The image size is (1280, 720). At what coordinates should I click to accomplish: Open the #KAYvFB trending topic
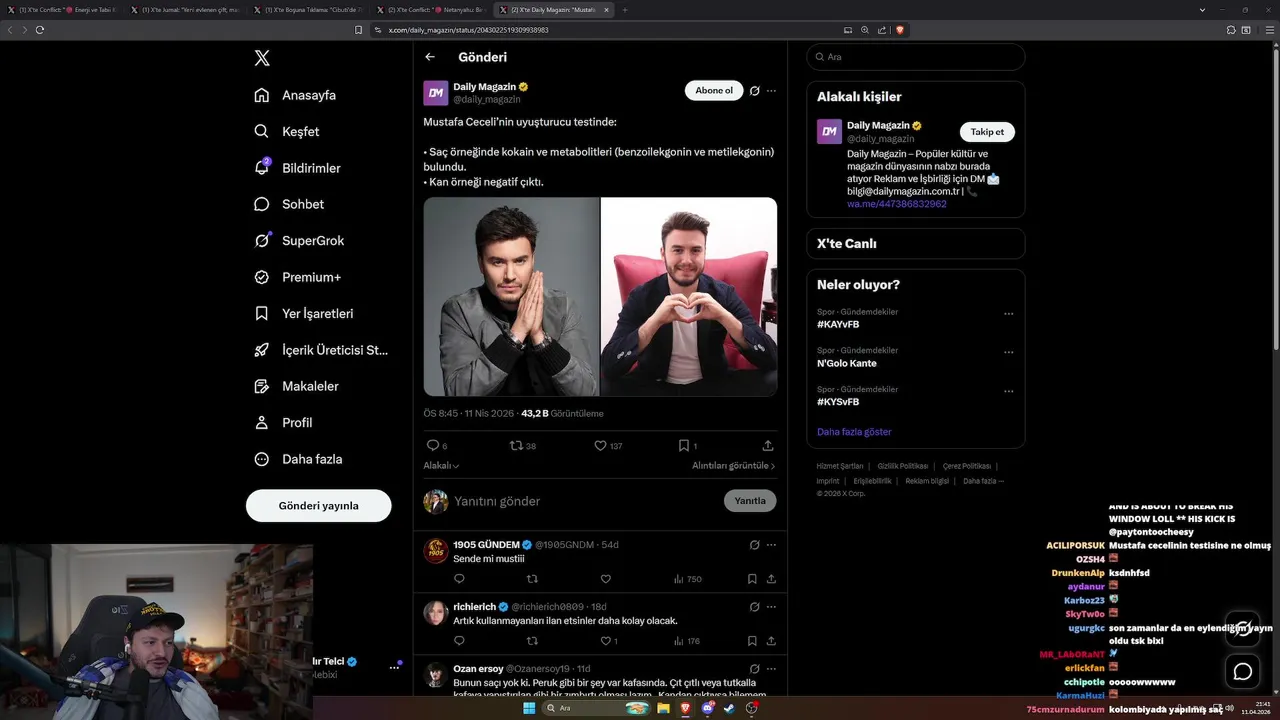tap(838, 325)
